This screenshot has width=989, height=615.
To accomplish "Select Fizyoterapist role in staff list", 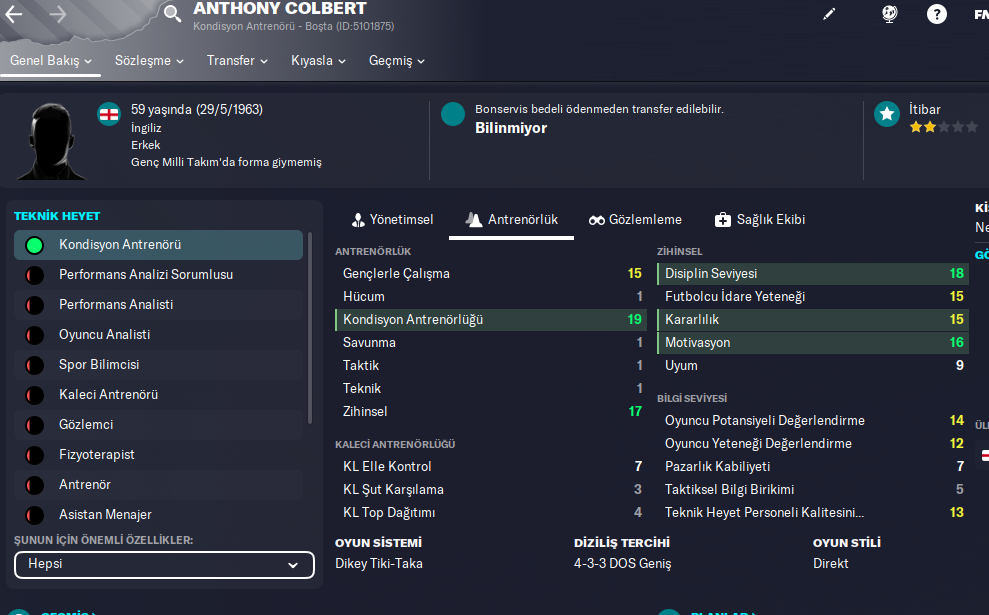I will (96, 455).
